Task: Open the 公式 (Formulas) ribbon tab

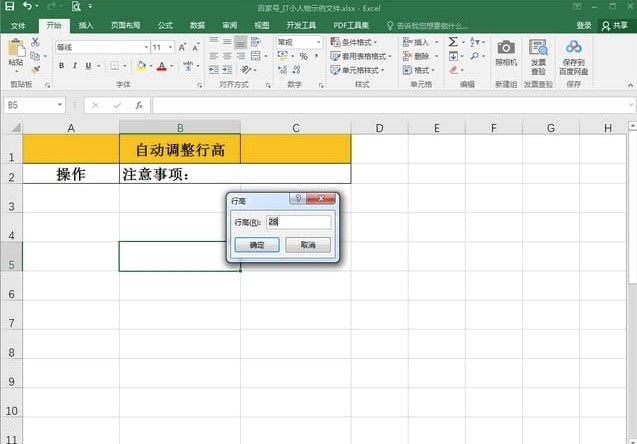Action: [165, 25]
